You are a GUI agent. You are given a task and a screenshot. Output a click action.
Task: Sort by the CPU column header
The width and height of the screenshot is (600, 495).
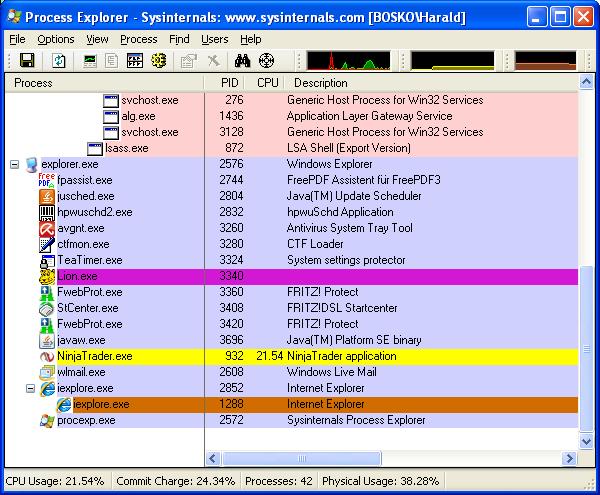[265, 83]
